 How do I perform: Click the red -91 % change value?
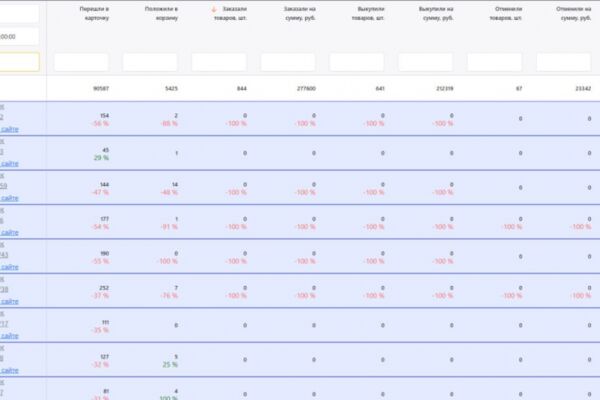coord(170,227)
